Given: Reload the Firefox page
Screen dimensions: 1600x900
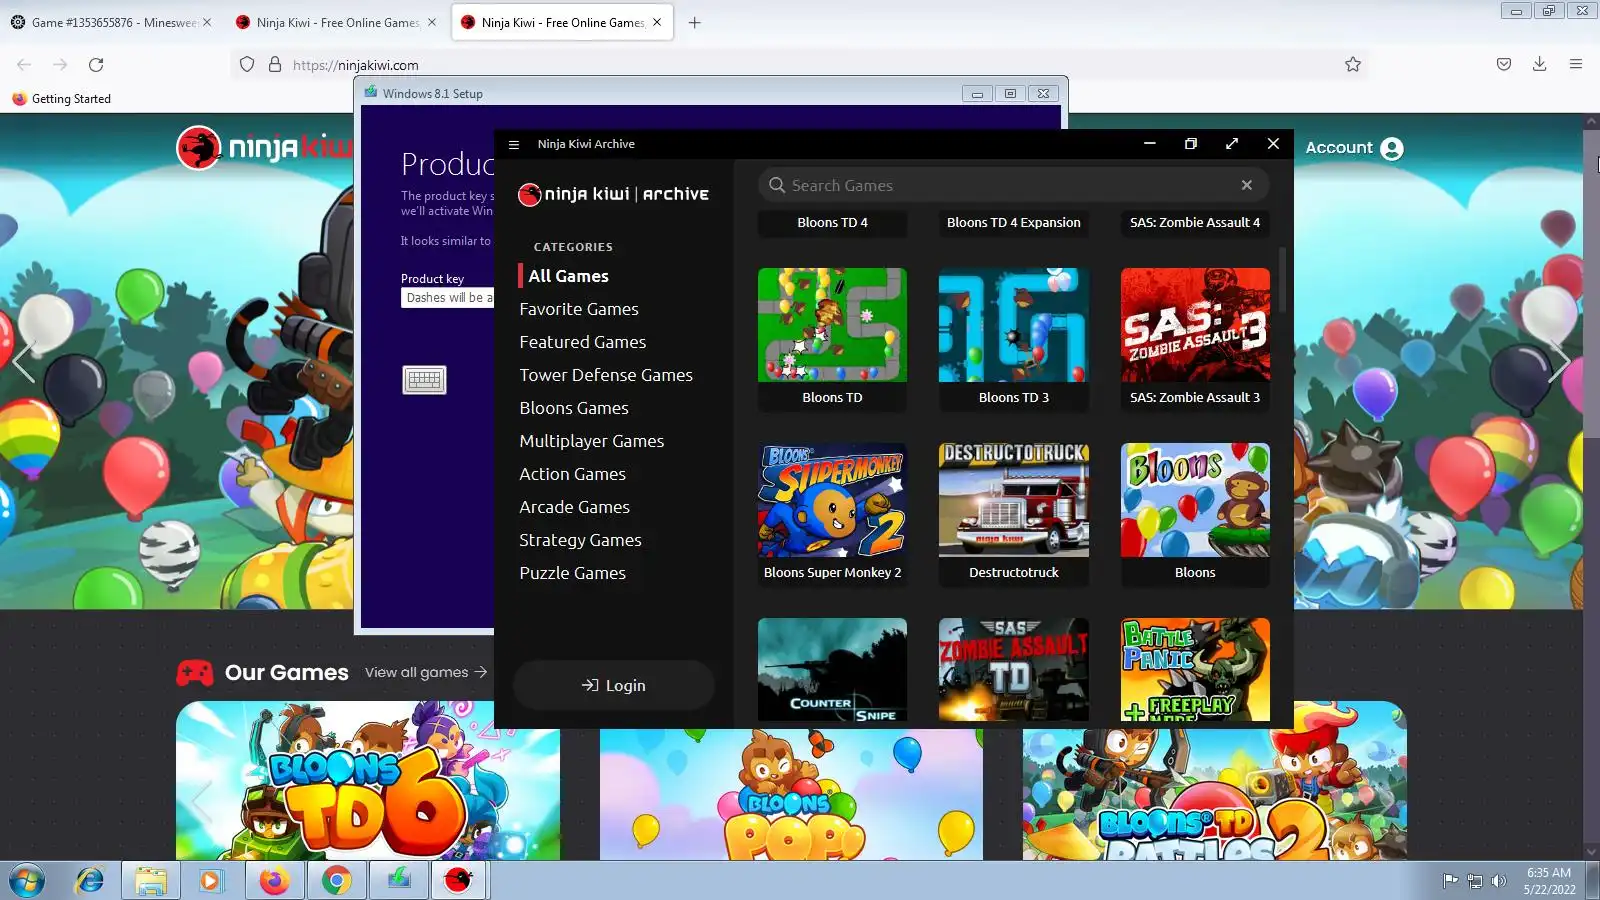Looking at the screenshot, I should click(96, 65).
